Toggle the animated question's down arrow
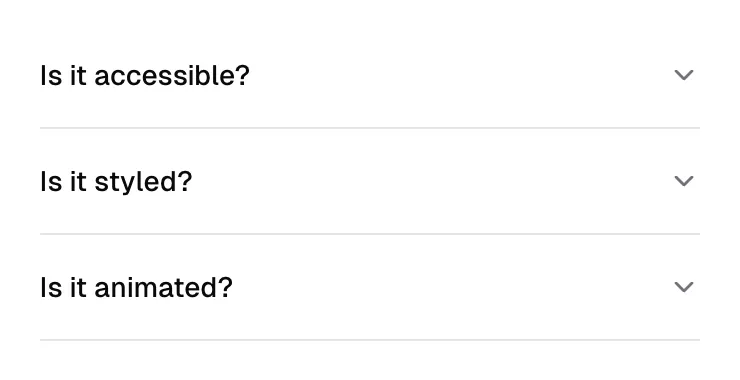Image resolution: width=740 pixels, height=380 pixels. click(684, 287)
